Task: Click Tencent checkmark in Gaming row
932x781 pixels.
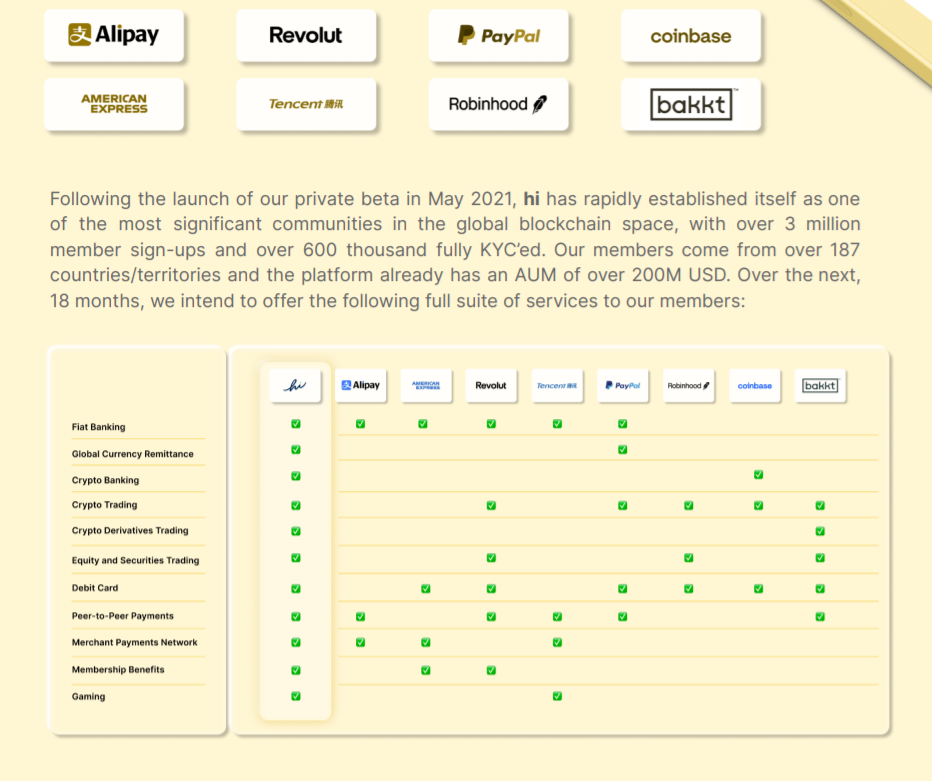Action: point(557,696)
